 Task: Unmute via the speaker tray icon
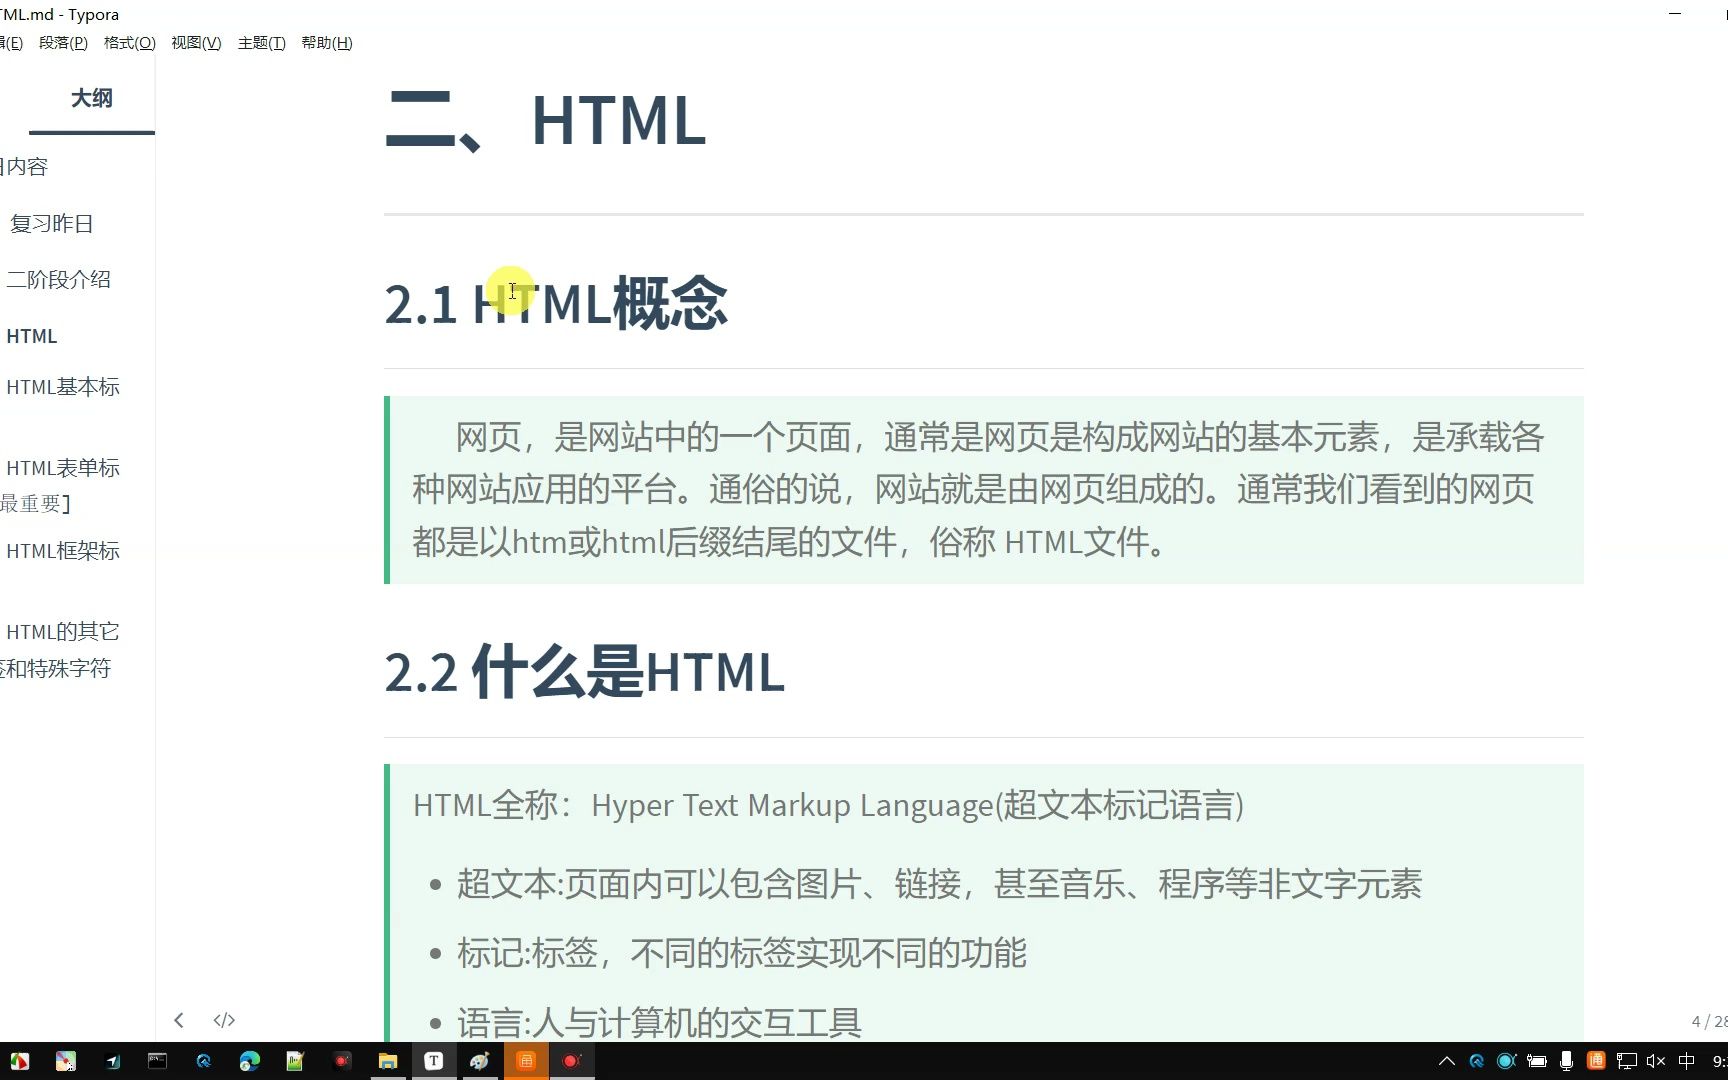click(x=1656, y=1061)
